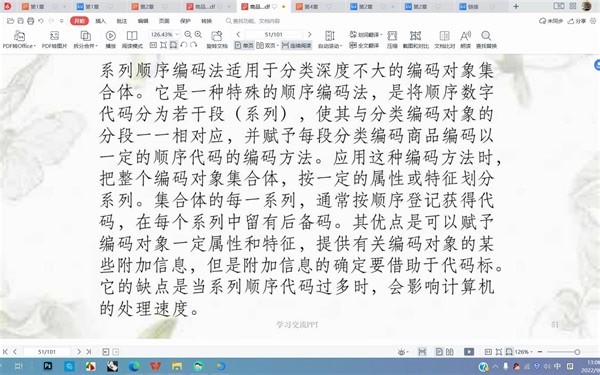The height and width of the screenshot is (375, 600).
Task: Go to next page arrow in ribbon
Action: pyautogui.click(x=310, y=34)
